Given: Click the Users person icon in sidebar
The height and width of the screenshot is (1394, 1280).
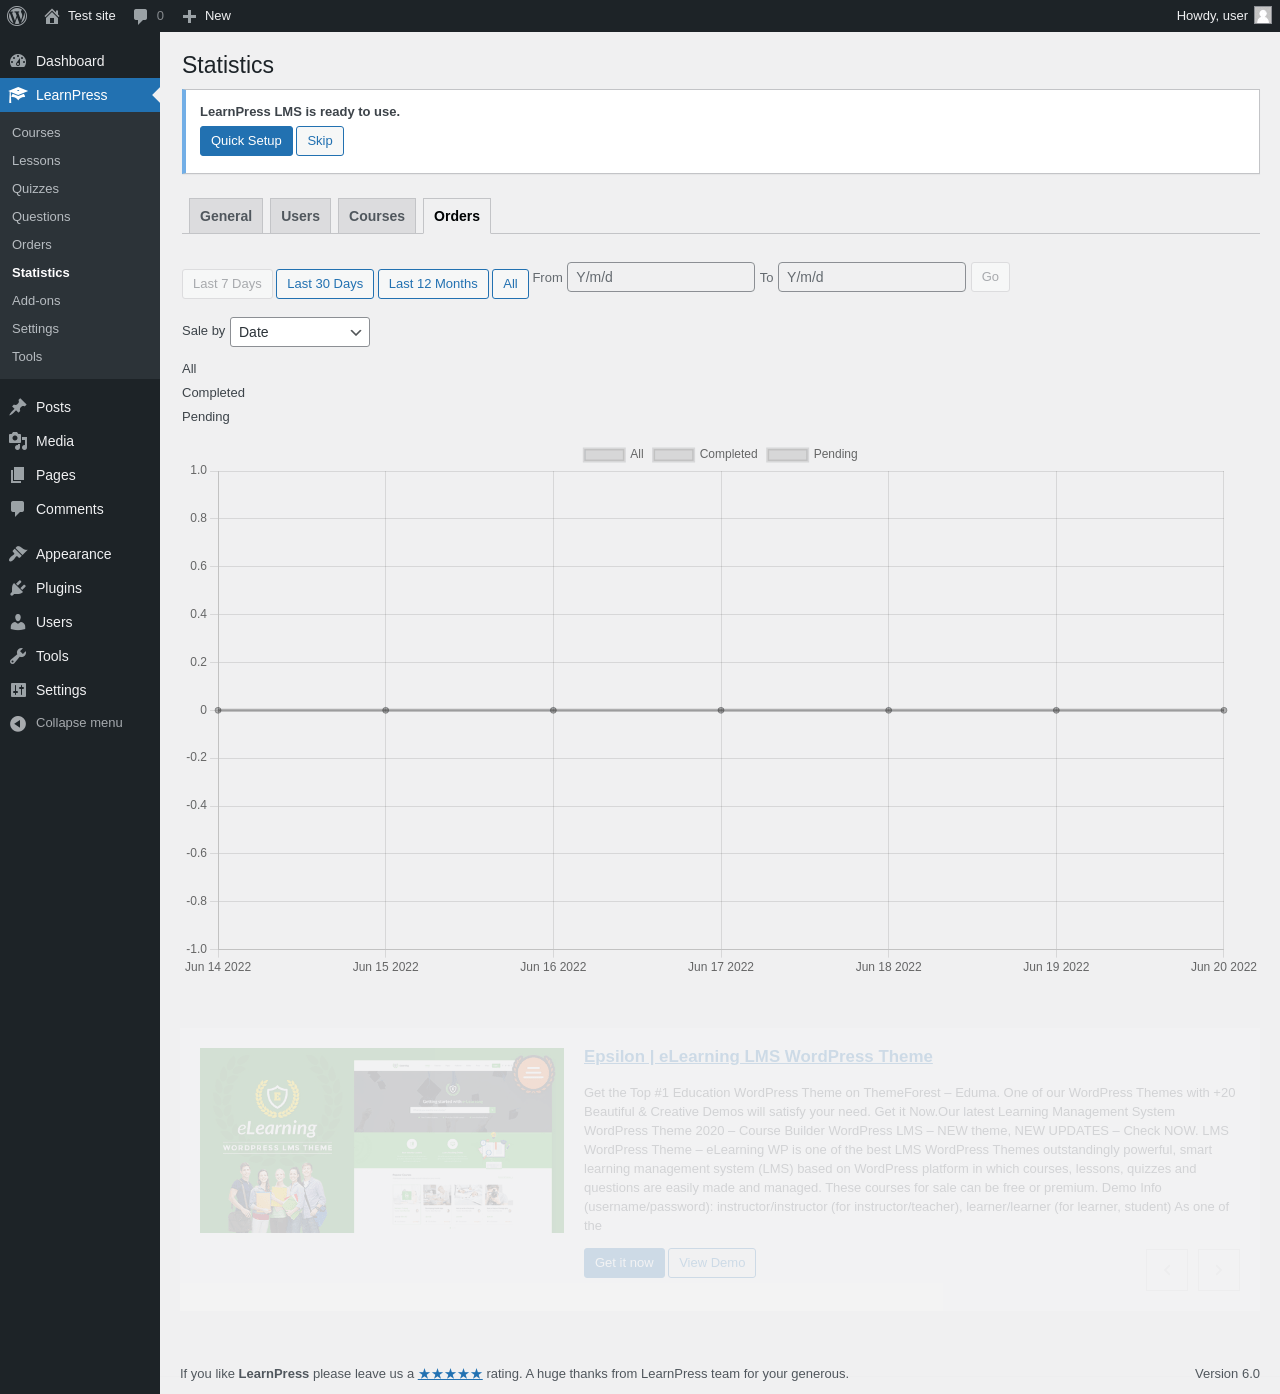Looking at the screenshot, I should click(x=18, y=622).
